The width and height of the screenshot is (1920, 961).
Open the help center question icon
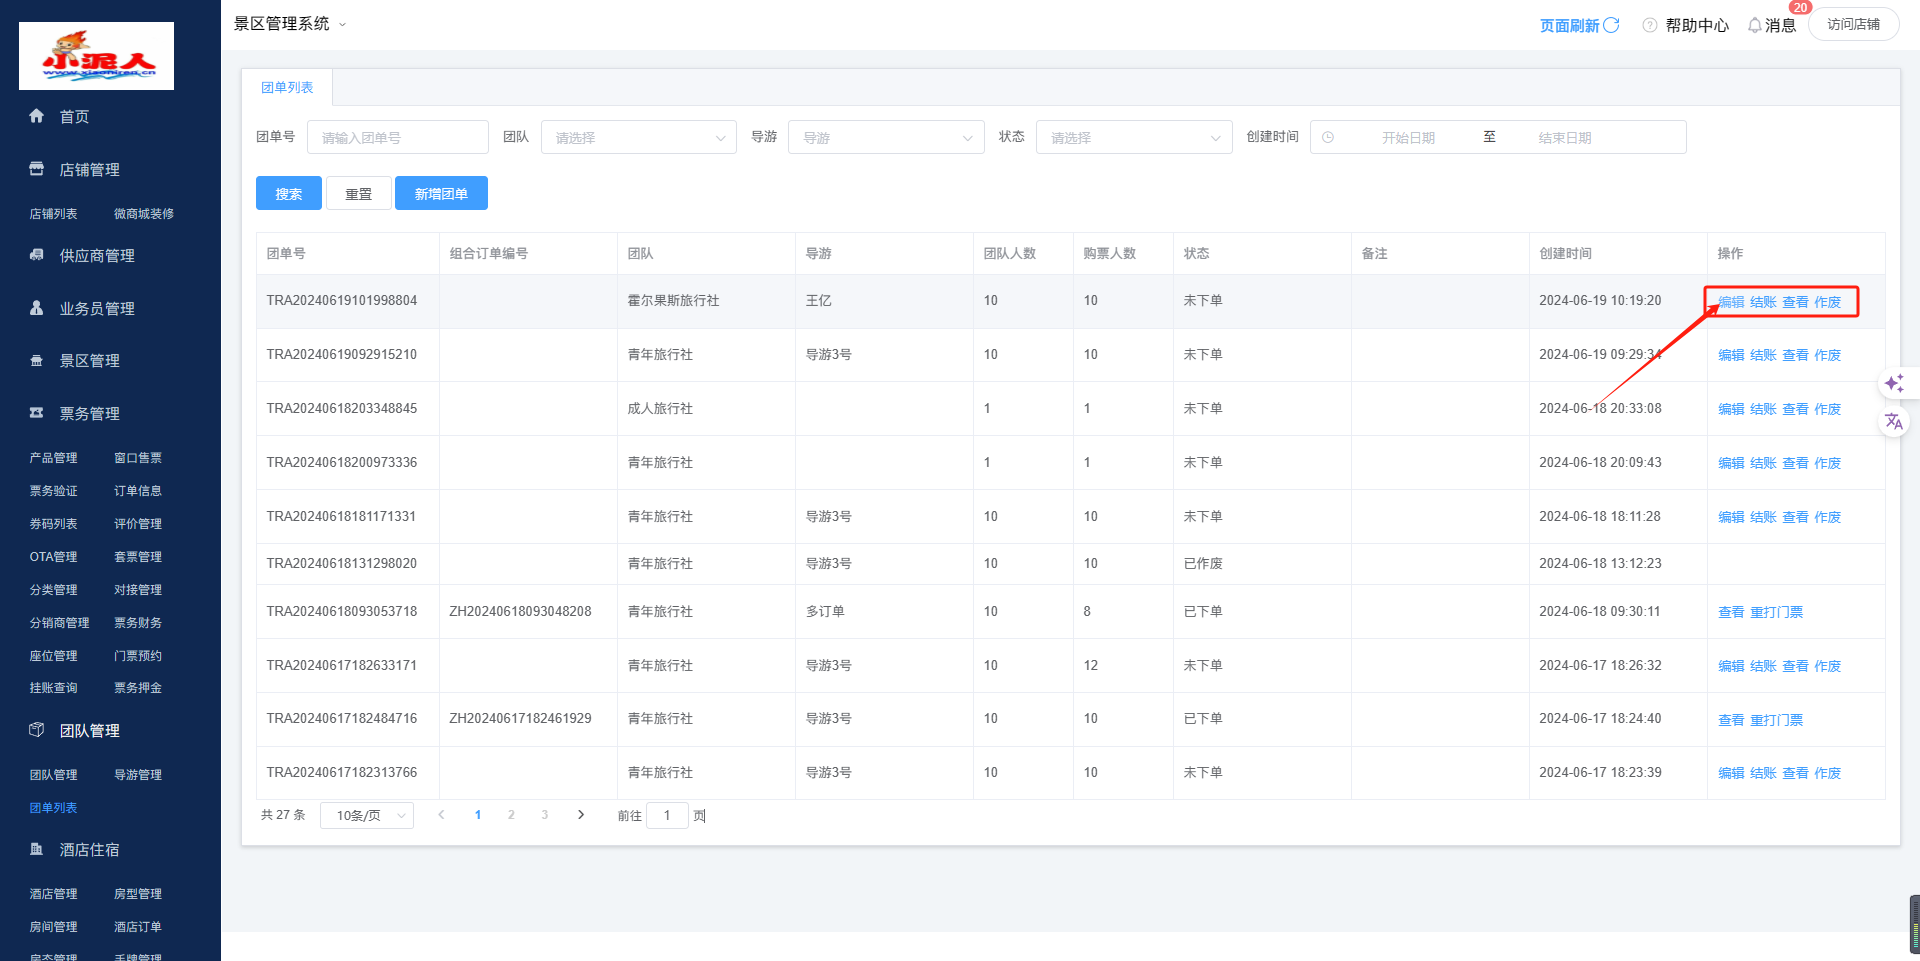click(x=1650, y=25)
